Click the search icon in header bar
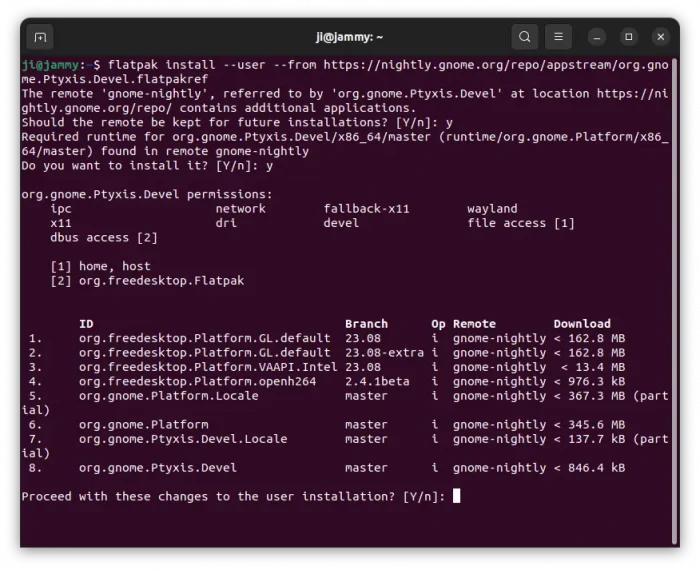 (x=525, y=37)
